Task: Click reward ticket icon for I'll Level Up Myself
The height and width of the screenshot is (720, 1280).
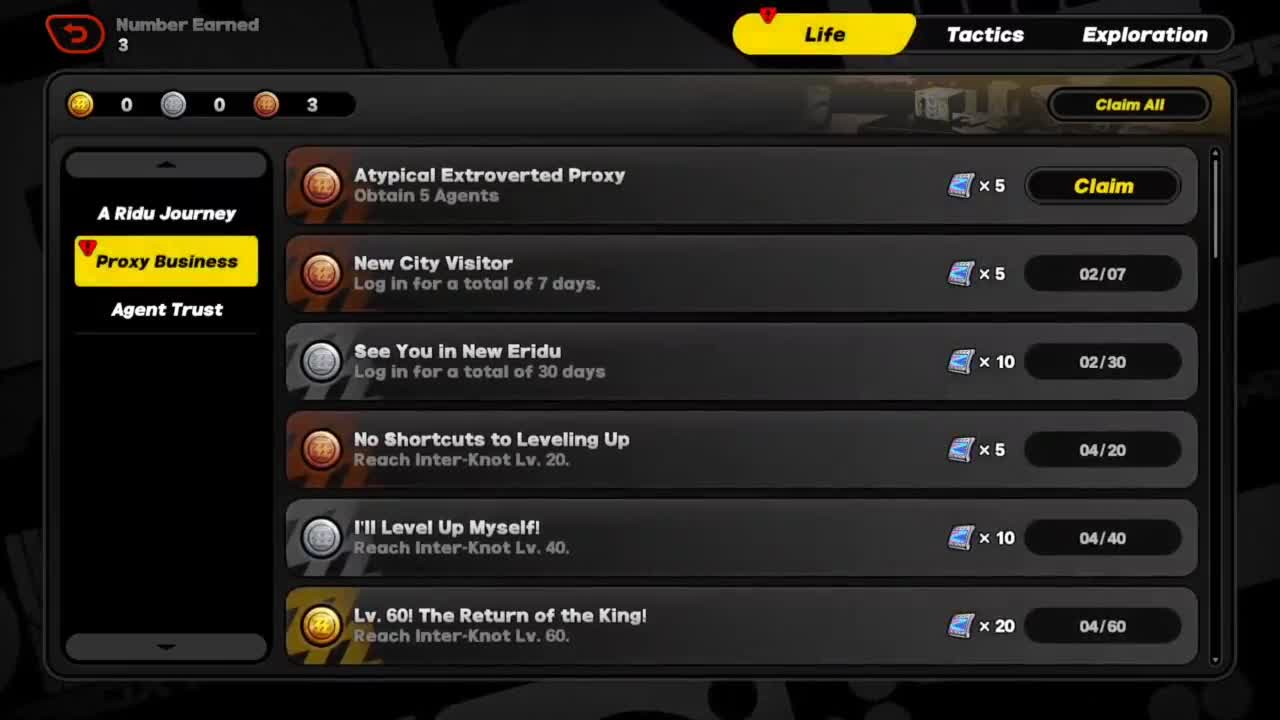Action: (x=961, y=538)
